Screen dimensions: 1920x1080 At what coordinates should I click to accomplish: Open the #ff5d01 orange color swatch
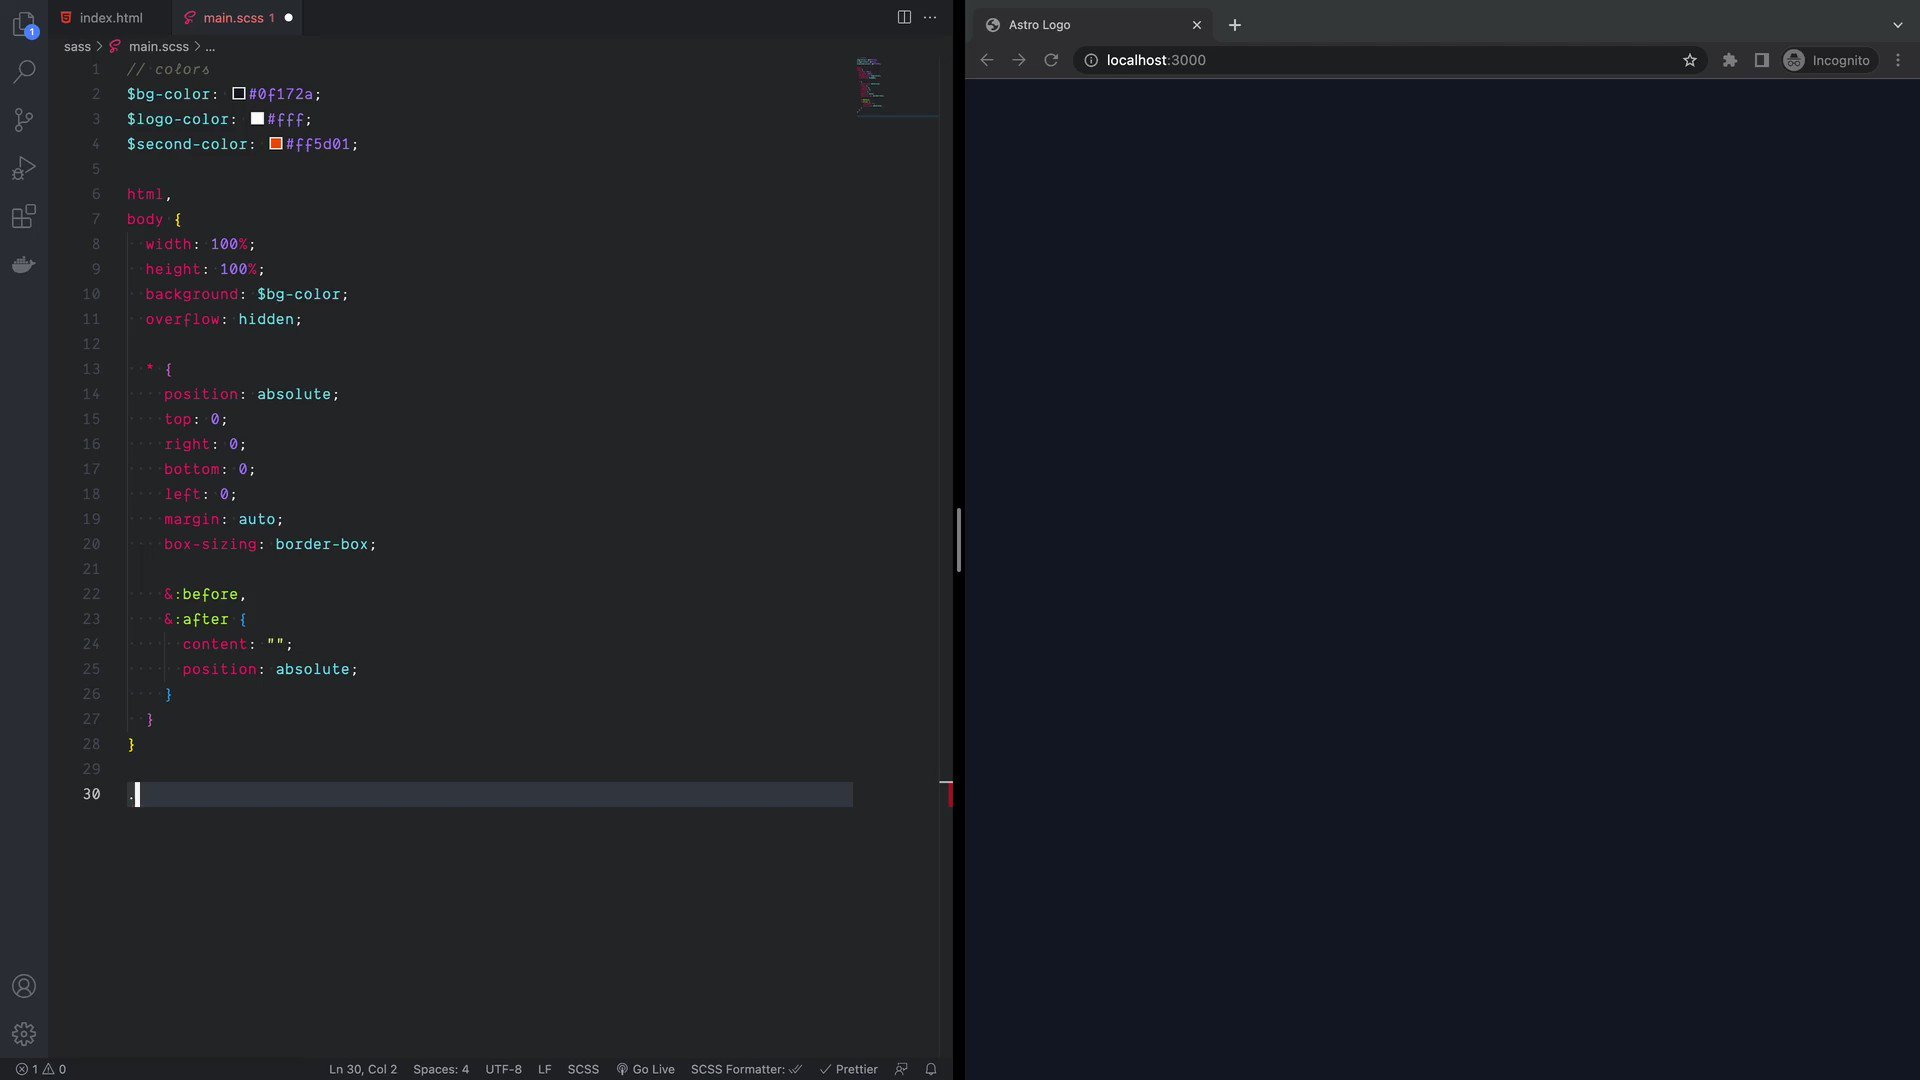(276, 144)
